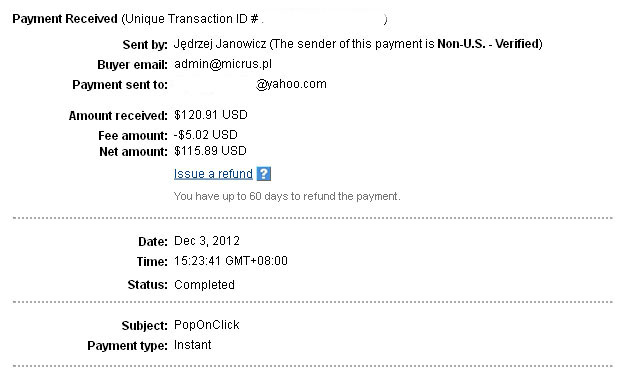Click the date value Dec 3, 2012
Screen dimensions: 626x380
207,241
